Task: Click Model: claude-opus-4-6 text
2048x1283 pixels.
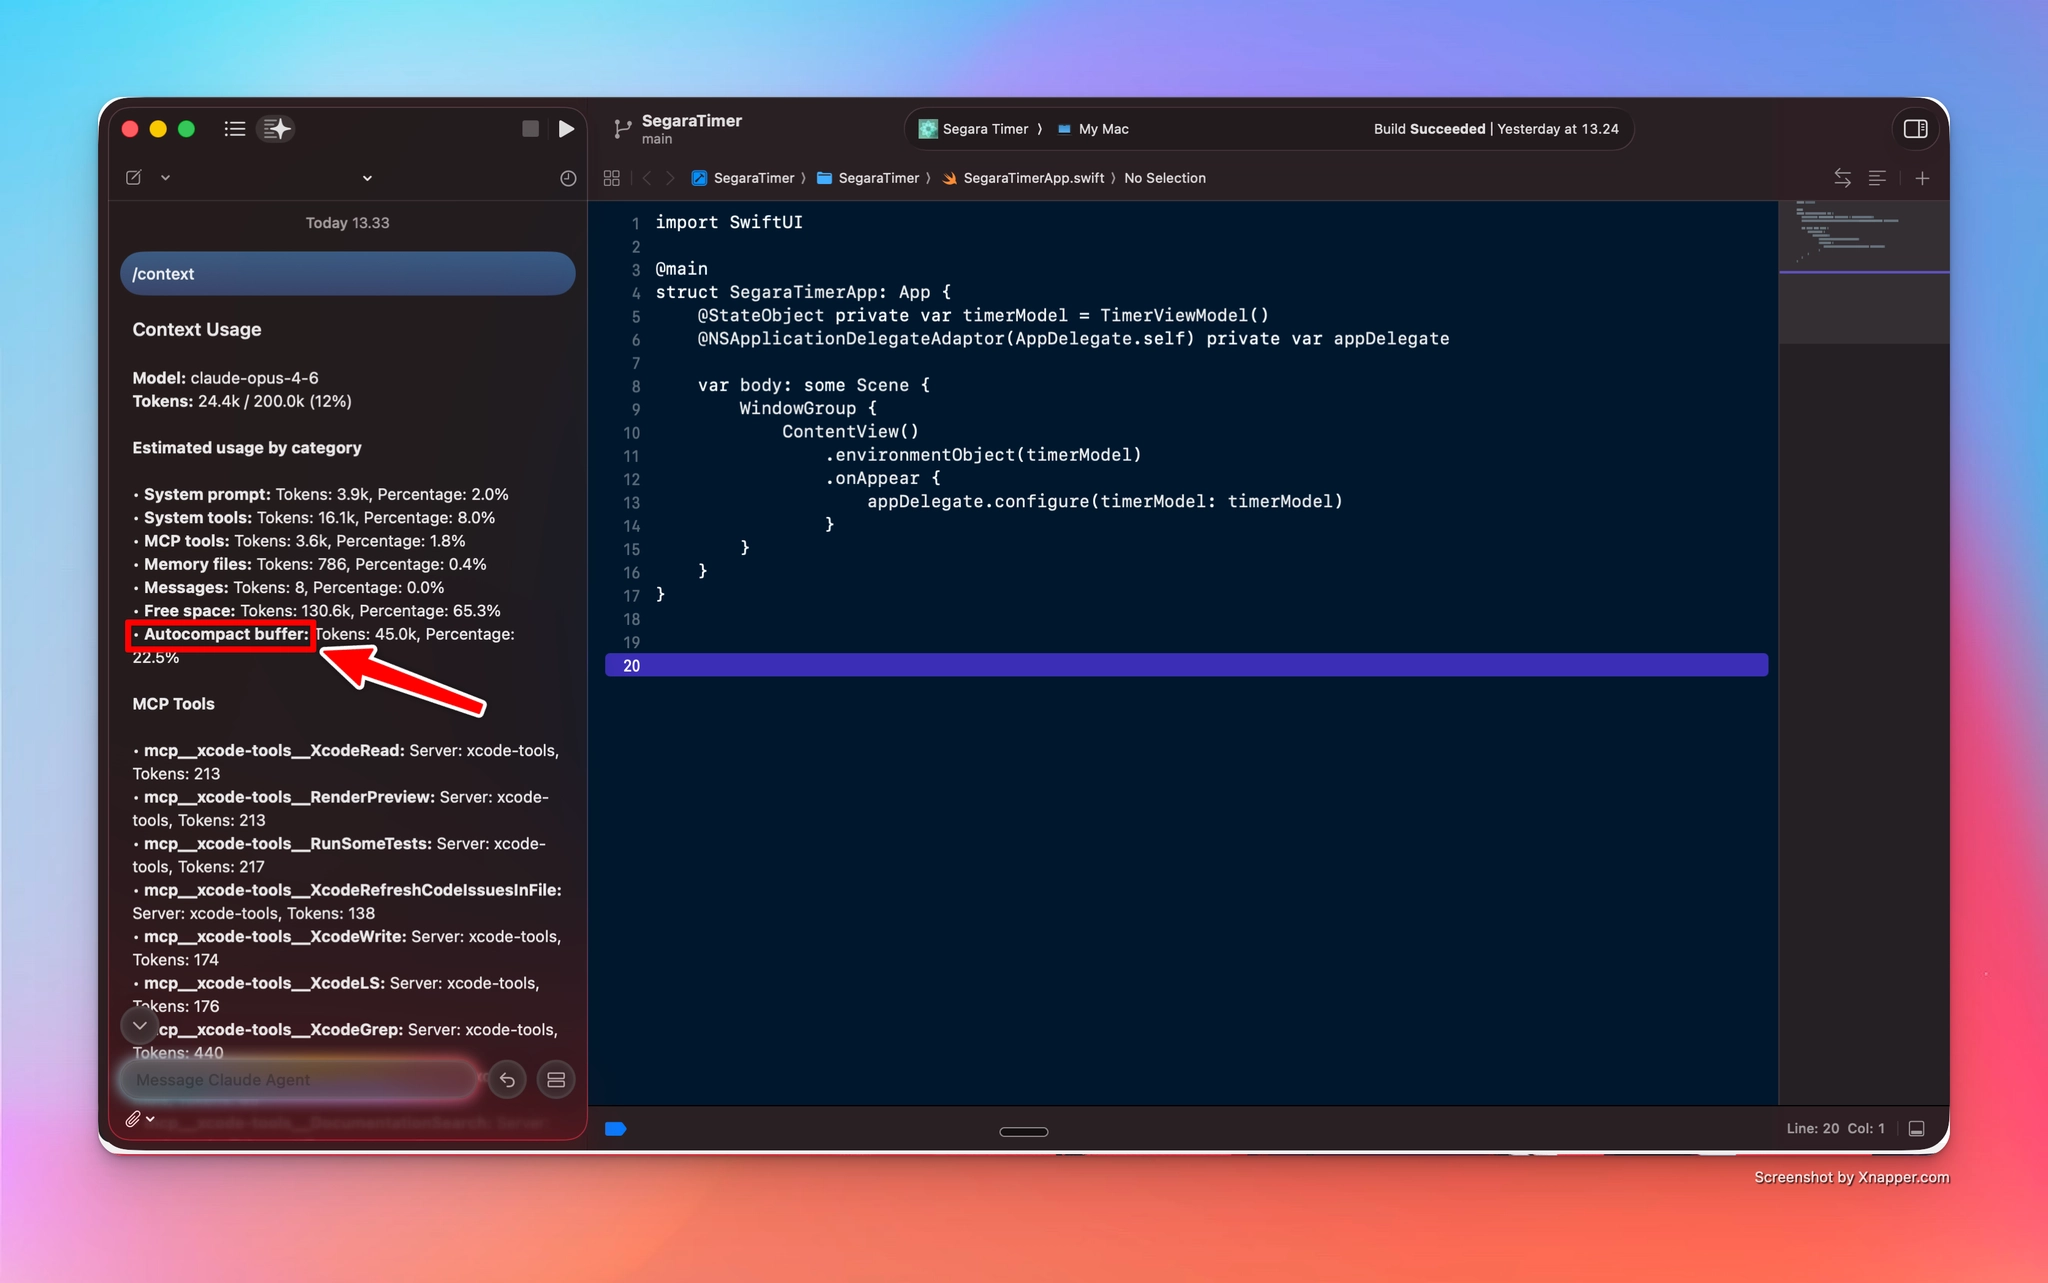Action: tap(225, 378)
